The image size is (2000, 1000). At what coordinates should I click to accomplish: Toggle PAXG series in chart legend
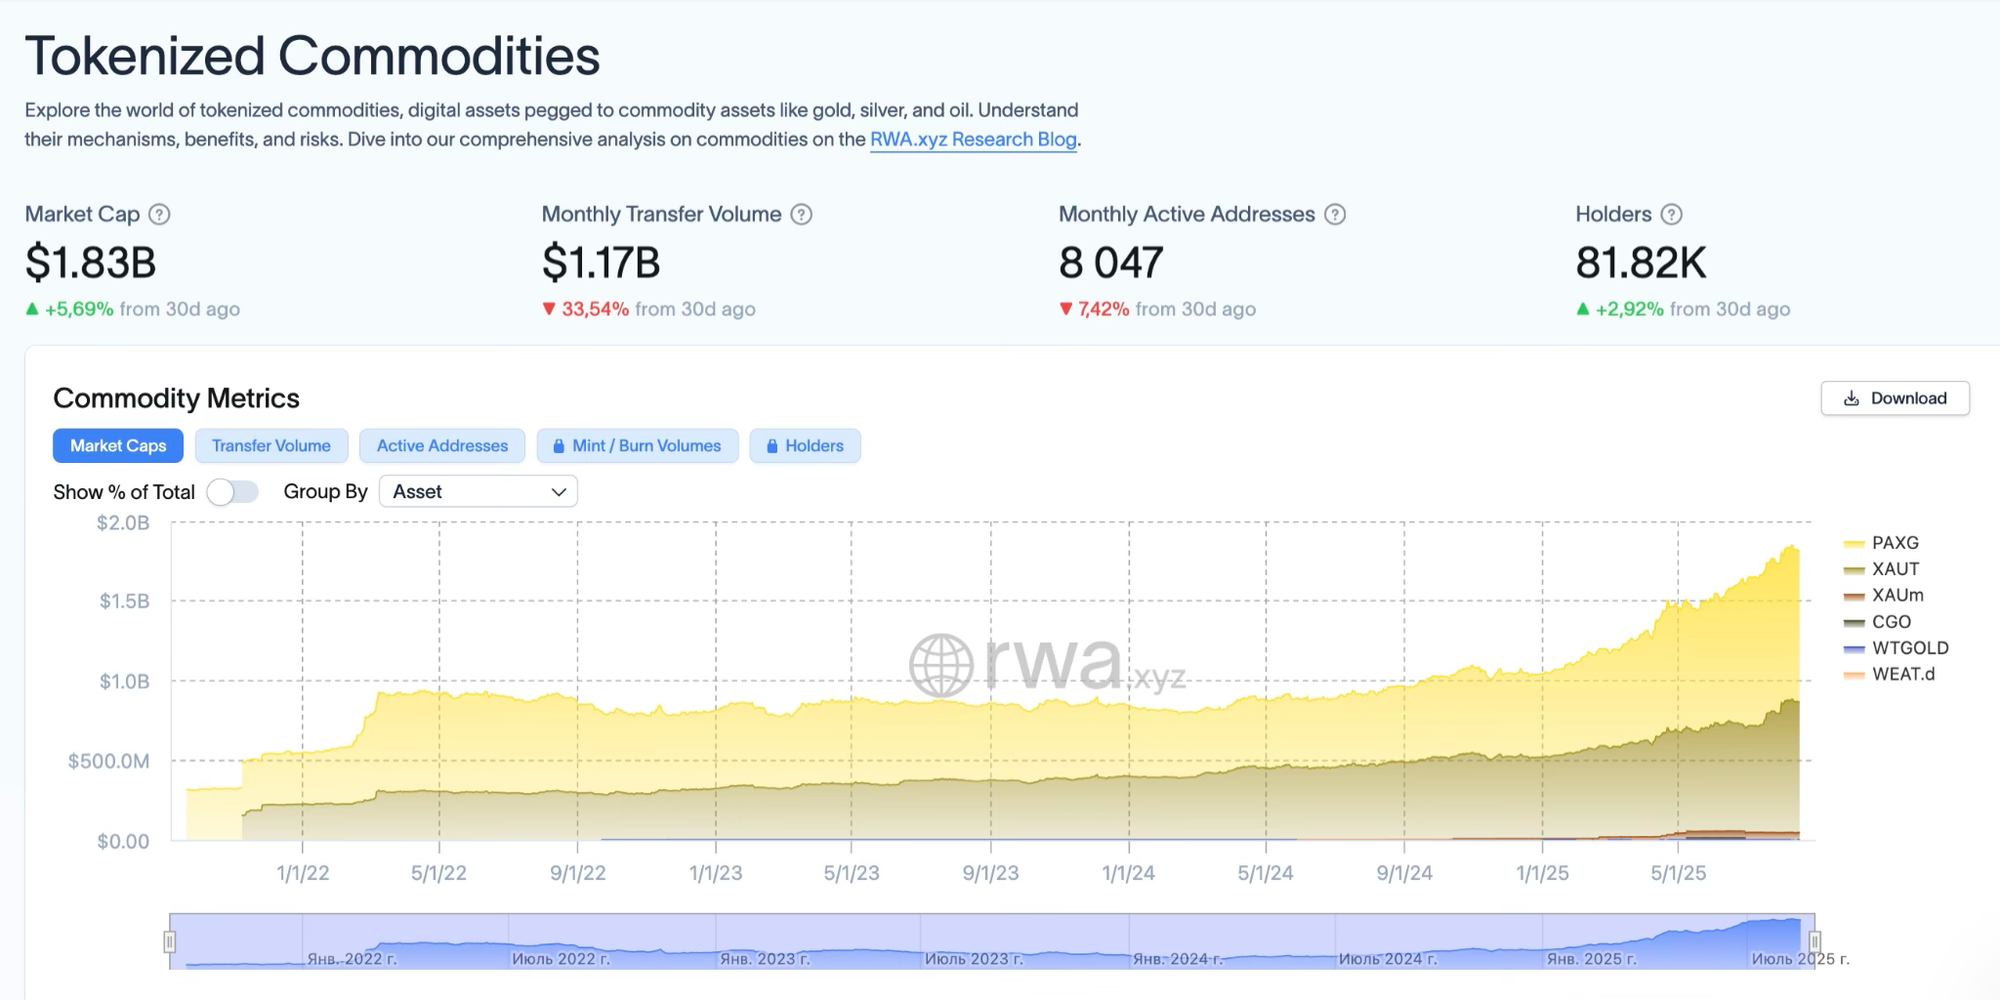[1894, 543]
